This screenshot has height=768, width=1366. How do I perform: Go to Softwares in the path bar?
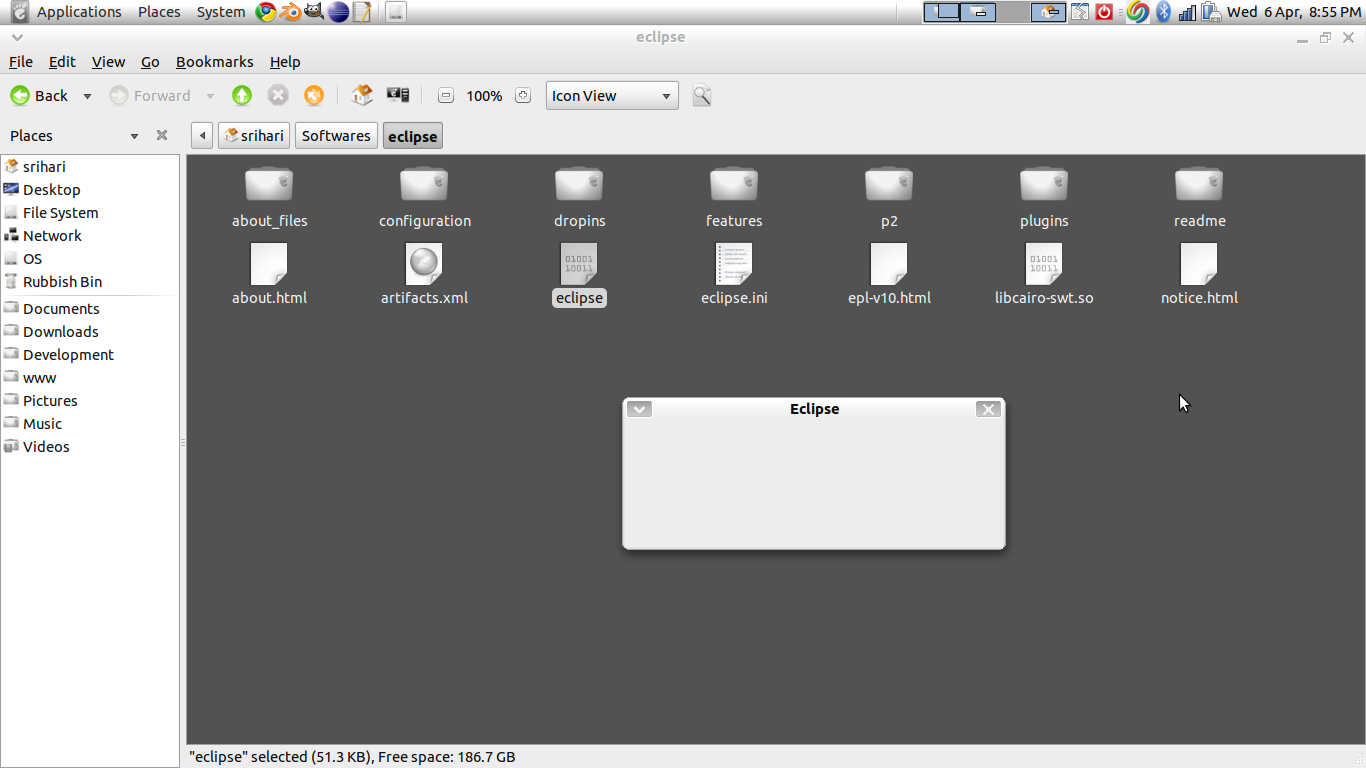pyautogui.click(x=336, y=136)
